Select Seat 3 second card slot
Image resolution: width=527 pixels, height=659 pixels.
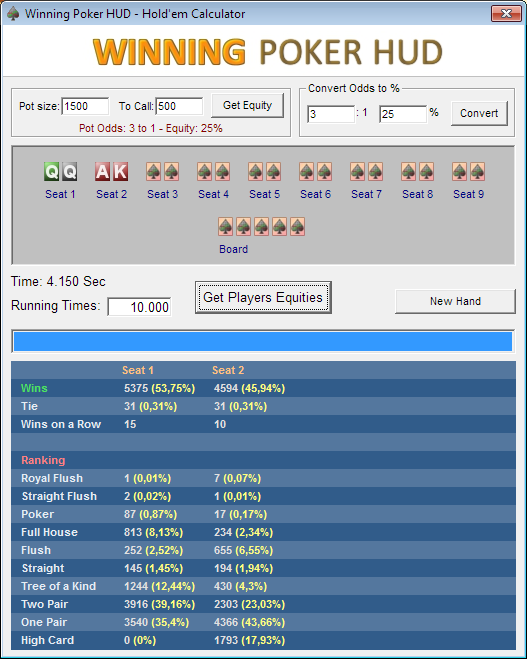point(171,171)
